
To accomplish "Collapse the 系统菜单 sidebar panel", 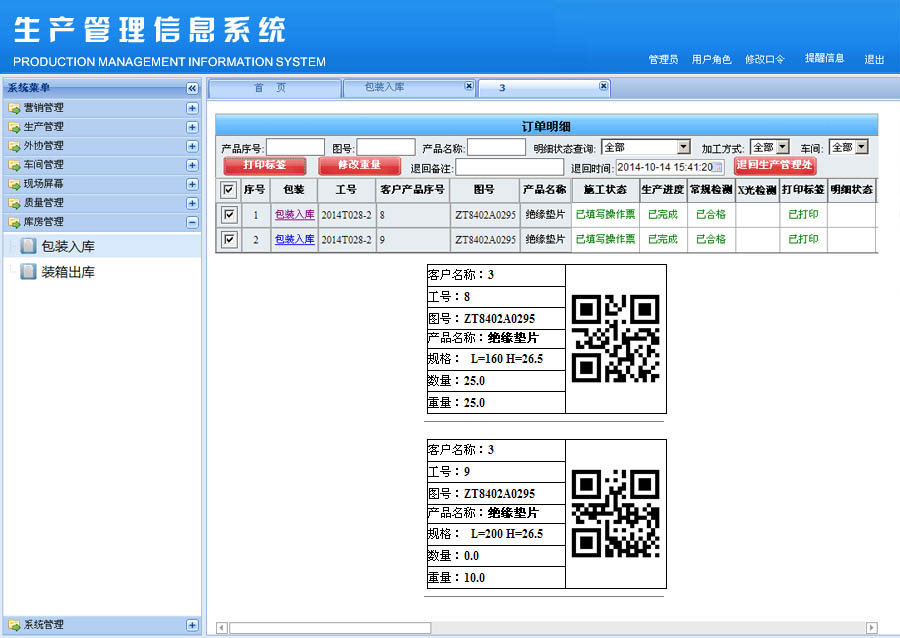I will 192,88.
